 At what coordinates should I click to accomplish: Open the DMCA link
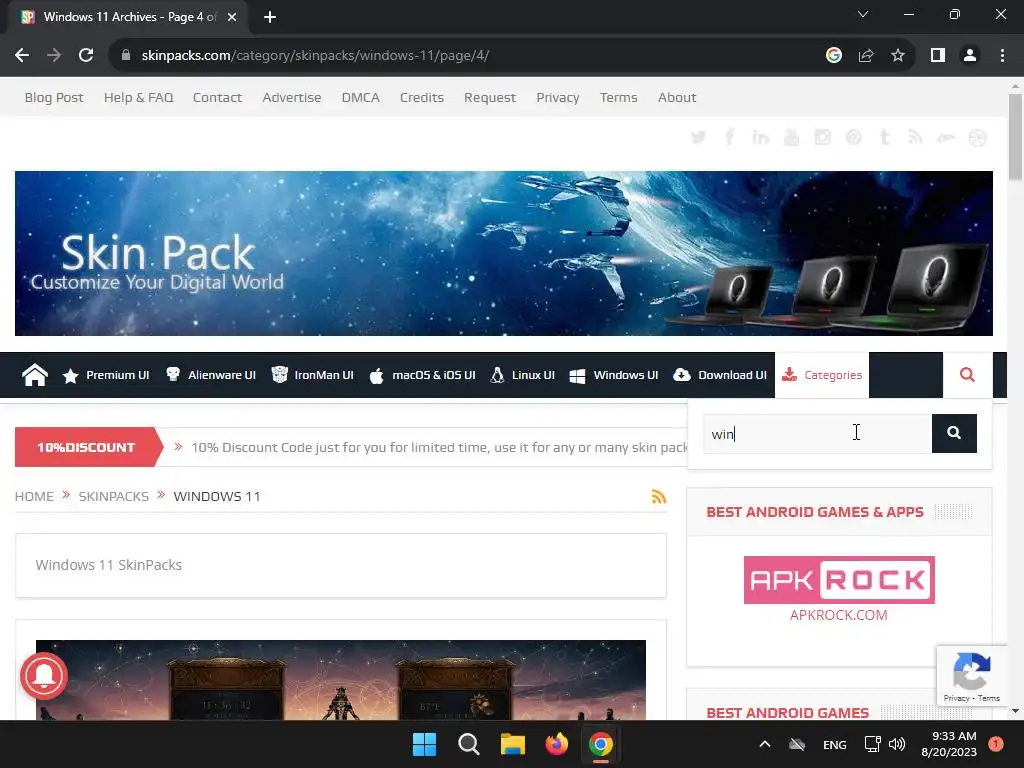point(360,97)
